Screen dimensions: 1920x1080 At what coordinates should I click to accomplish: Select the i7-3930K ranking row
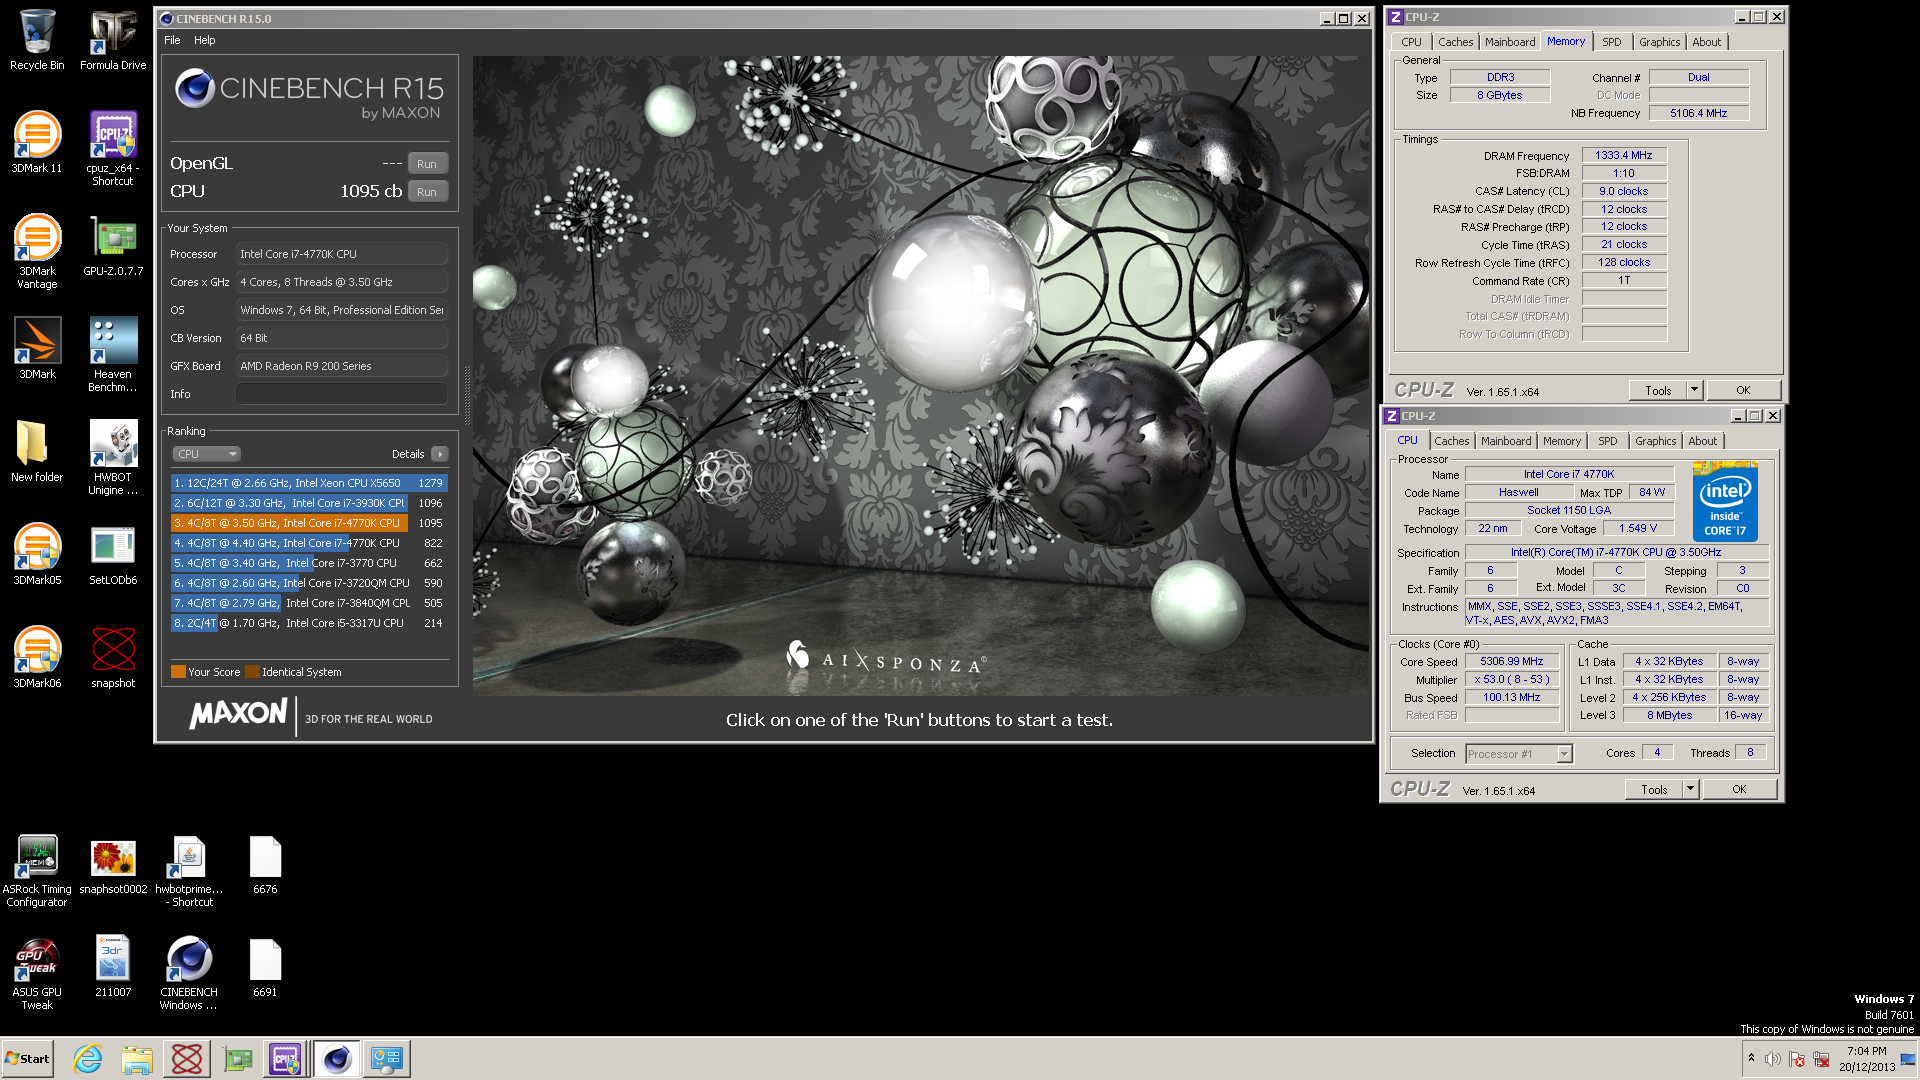point(309,503)
